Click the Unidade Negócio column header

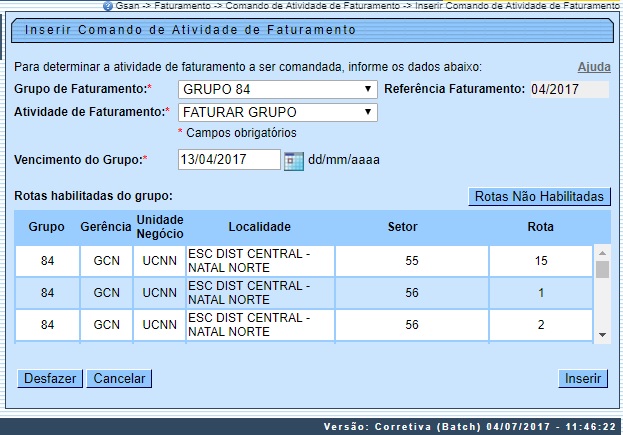click(x=160, y=227)
